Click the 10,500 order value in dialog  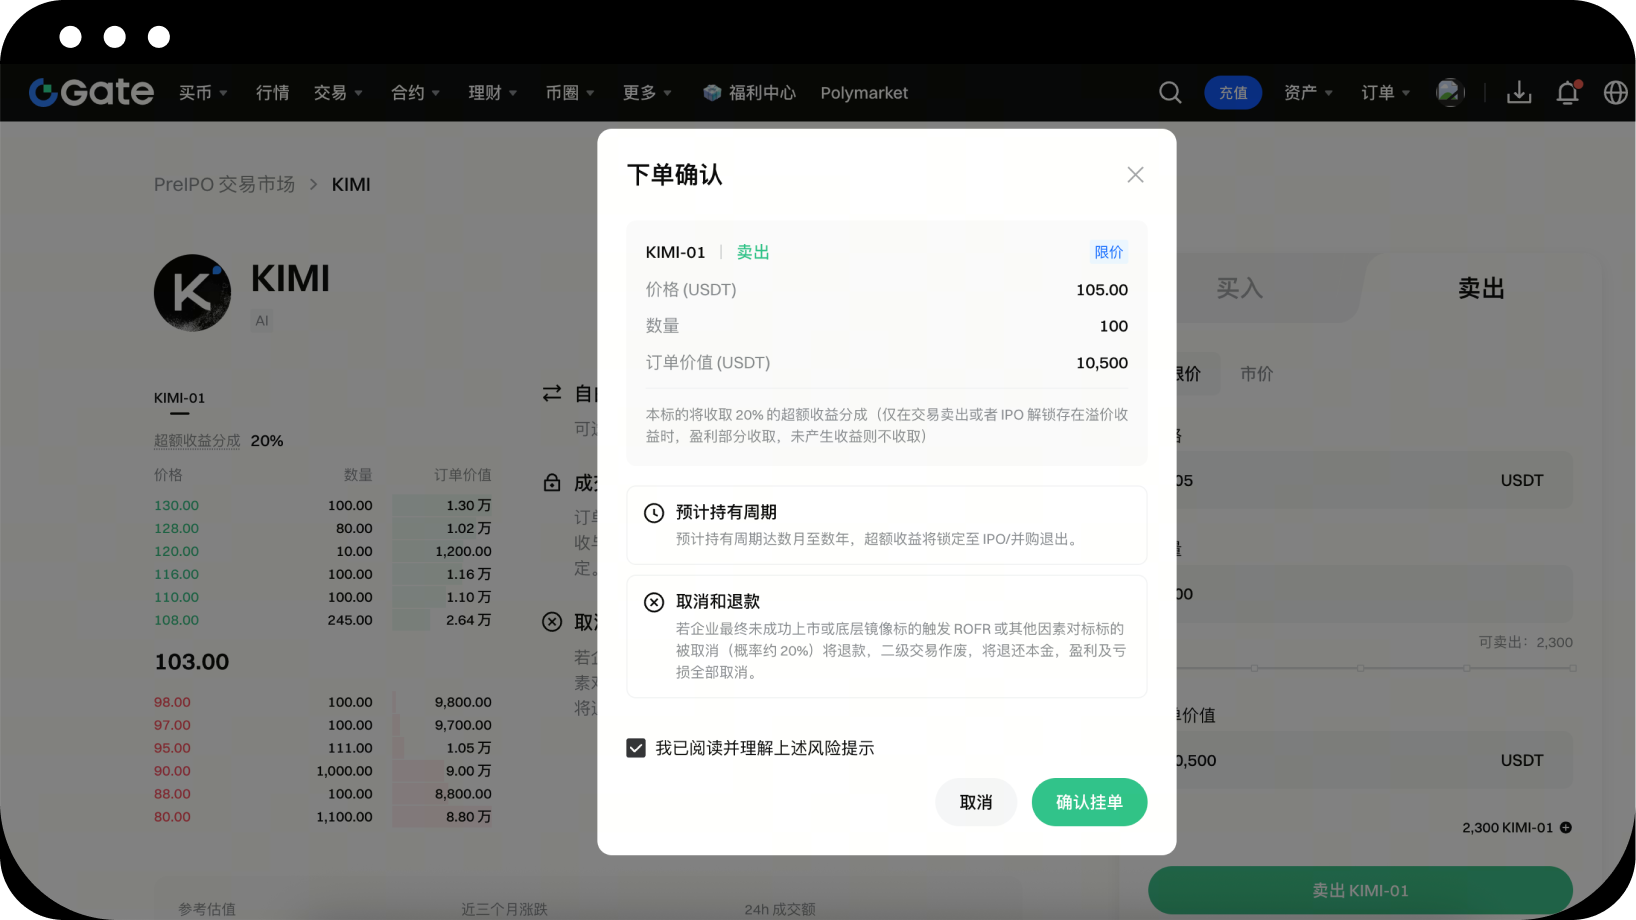click(x=1102, y=363)
